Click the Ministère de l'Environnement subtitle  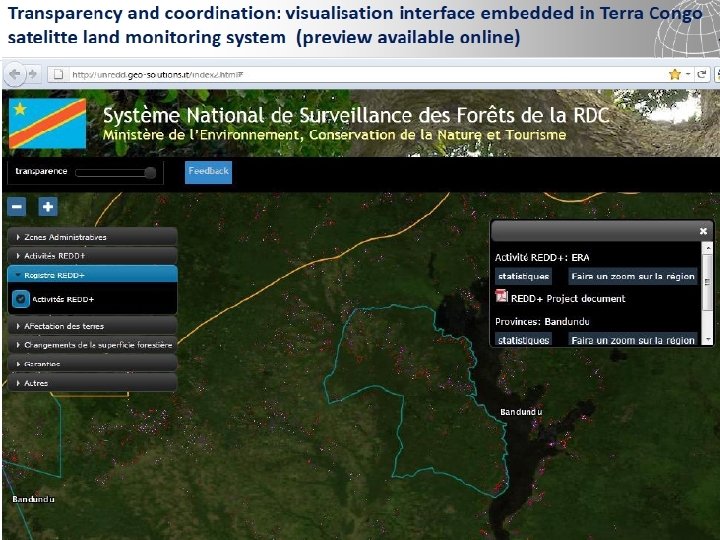click(x=334, y=135)
